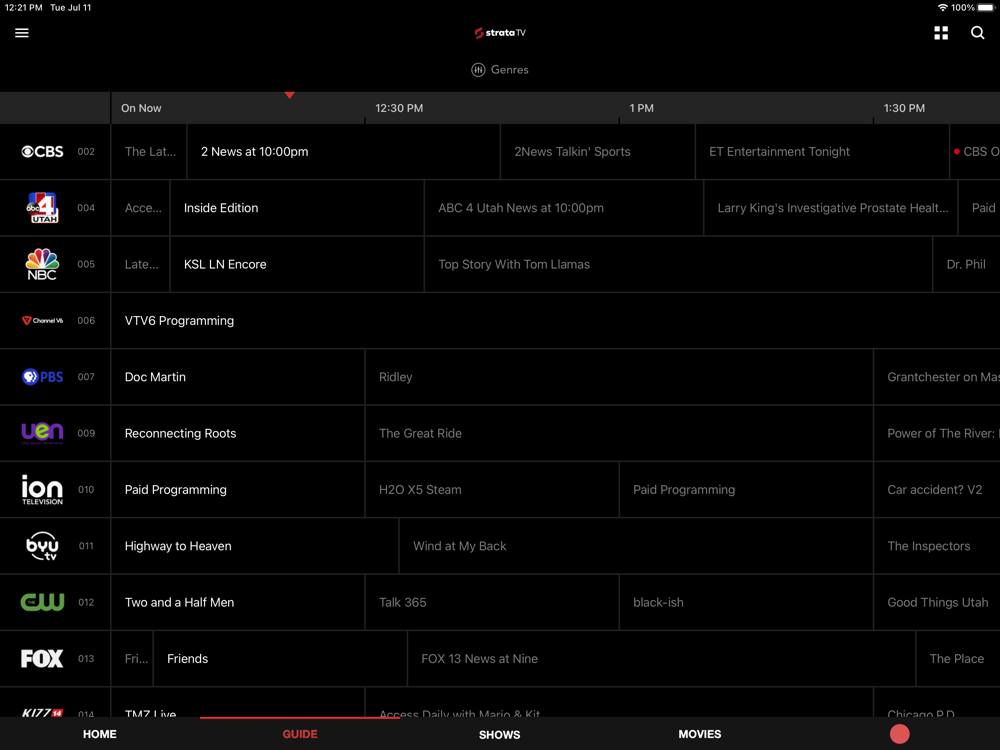1000x750 pixels.
Task: Select Good Things Utah listing
Action: [937, 602]
